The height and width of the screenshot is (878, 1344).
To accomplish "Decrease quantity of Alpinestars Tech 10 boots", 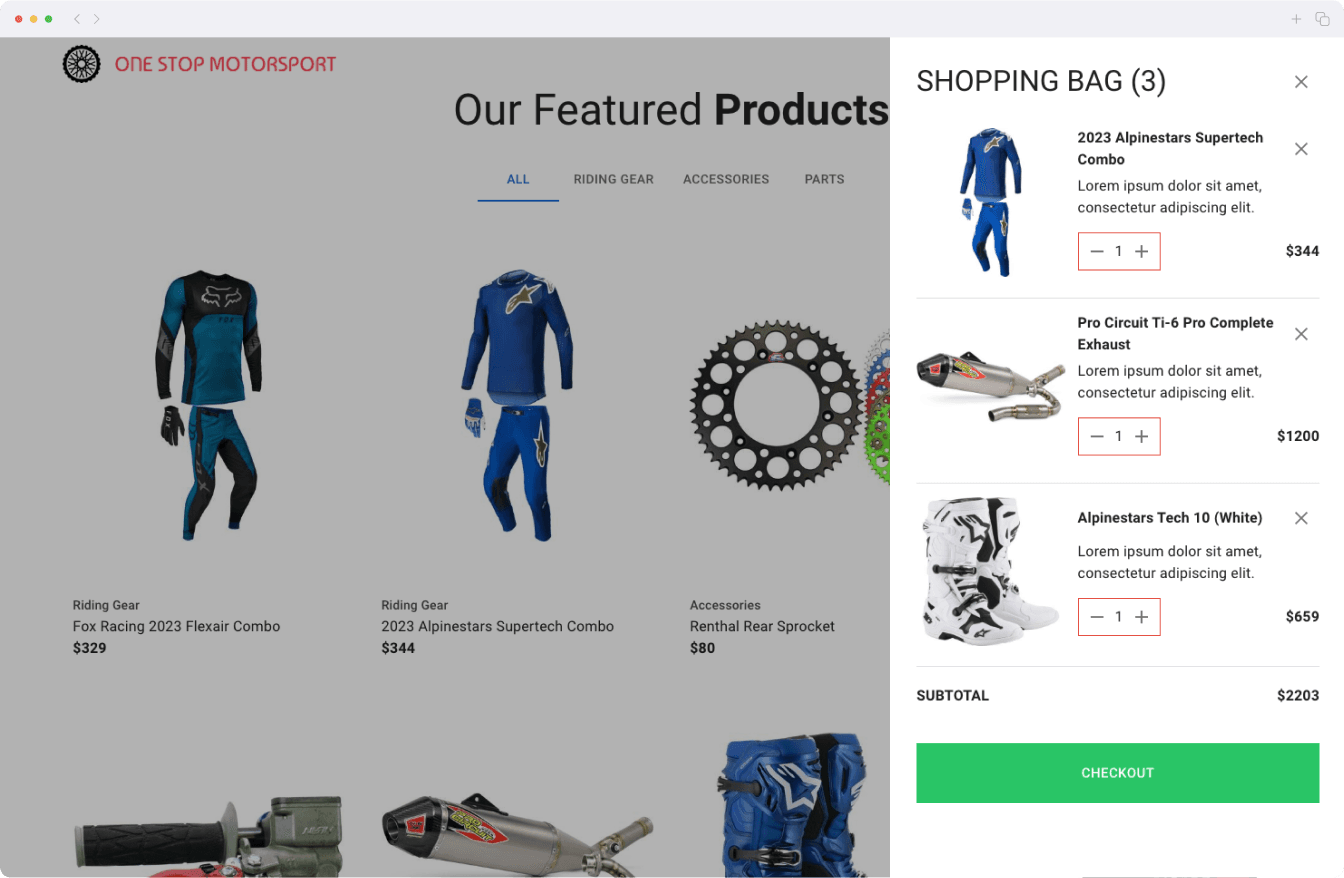I will click(x=1097, y=617).
